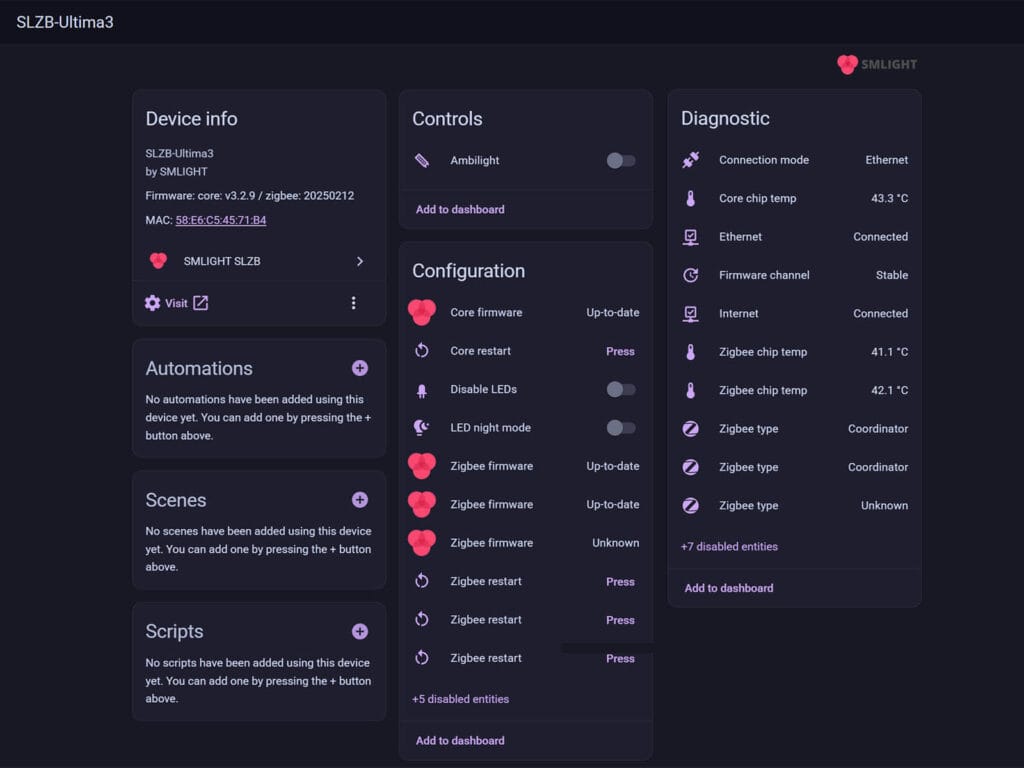This screenshot has height=768, width=1024.
Task: Expand the SMLIGHT SLZB device entry
Action: pyautogui.click(x=359, y=261)
